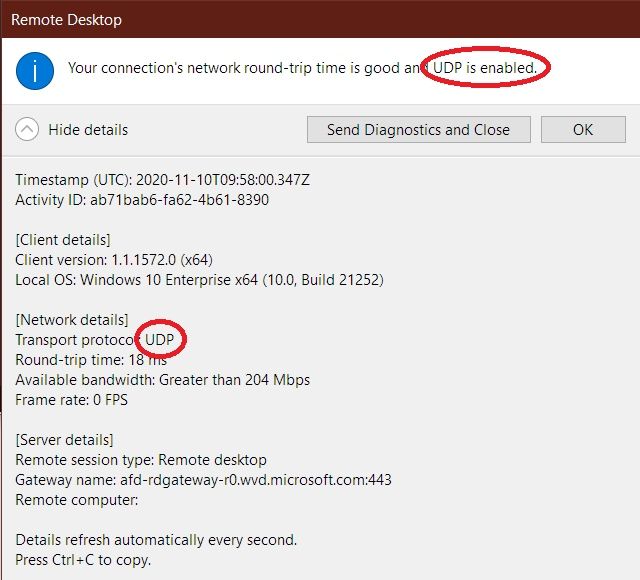The height and width of the screenshot is (580, 640).
Task: Confirm the dialog with OK
Action: coord(583,129)
